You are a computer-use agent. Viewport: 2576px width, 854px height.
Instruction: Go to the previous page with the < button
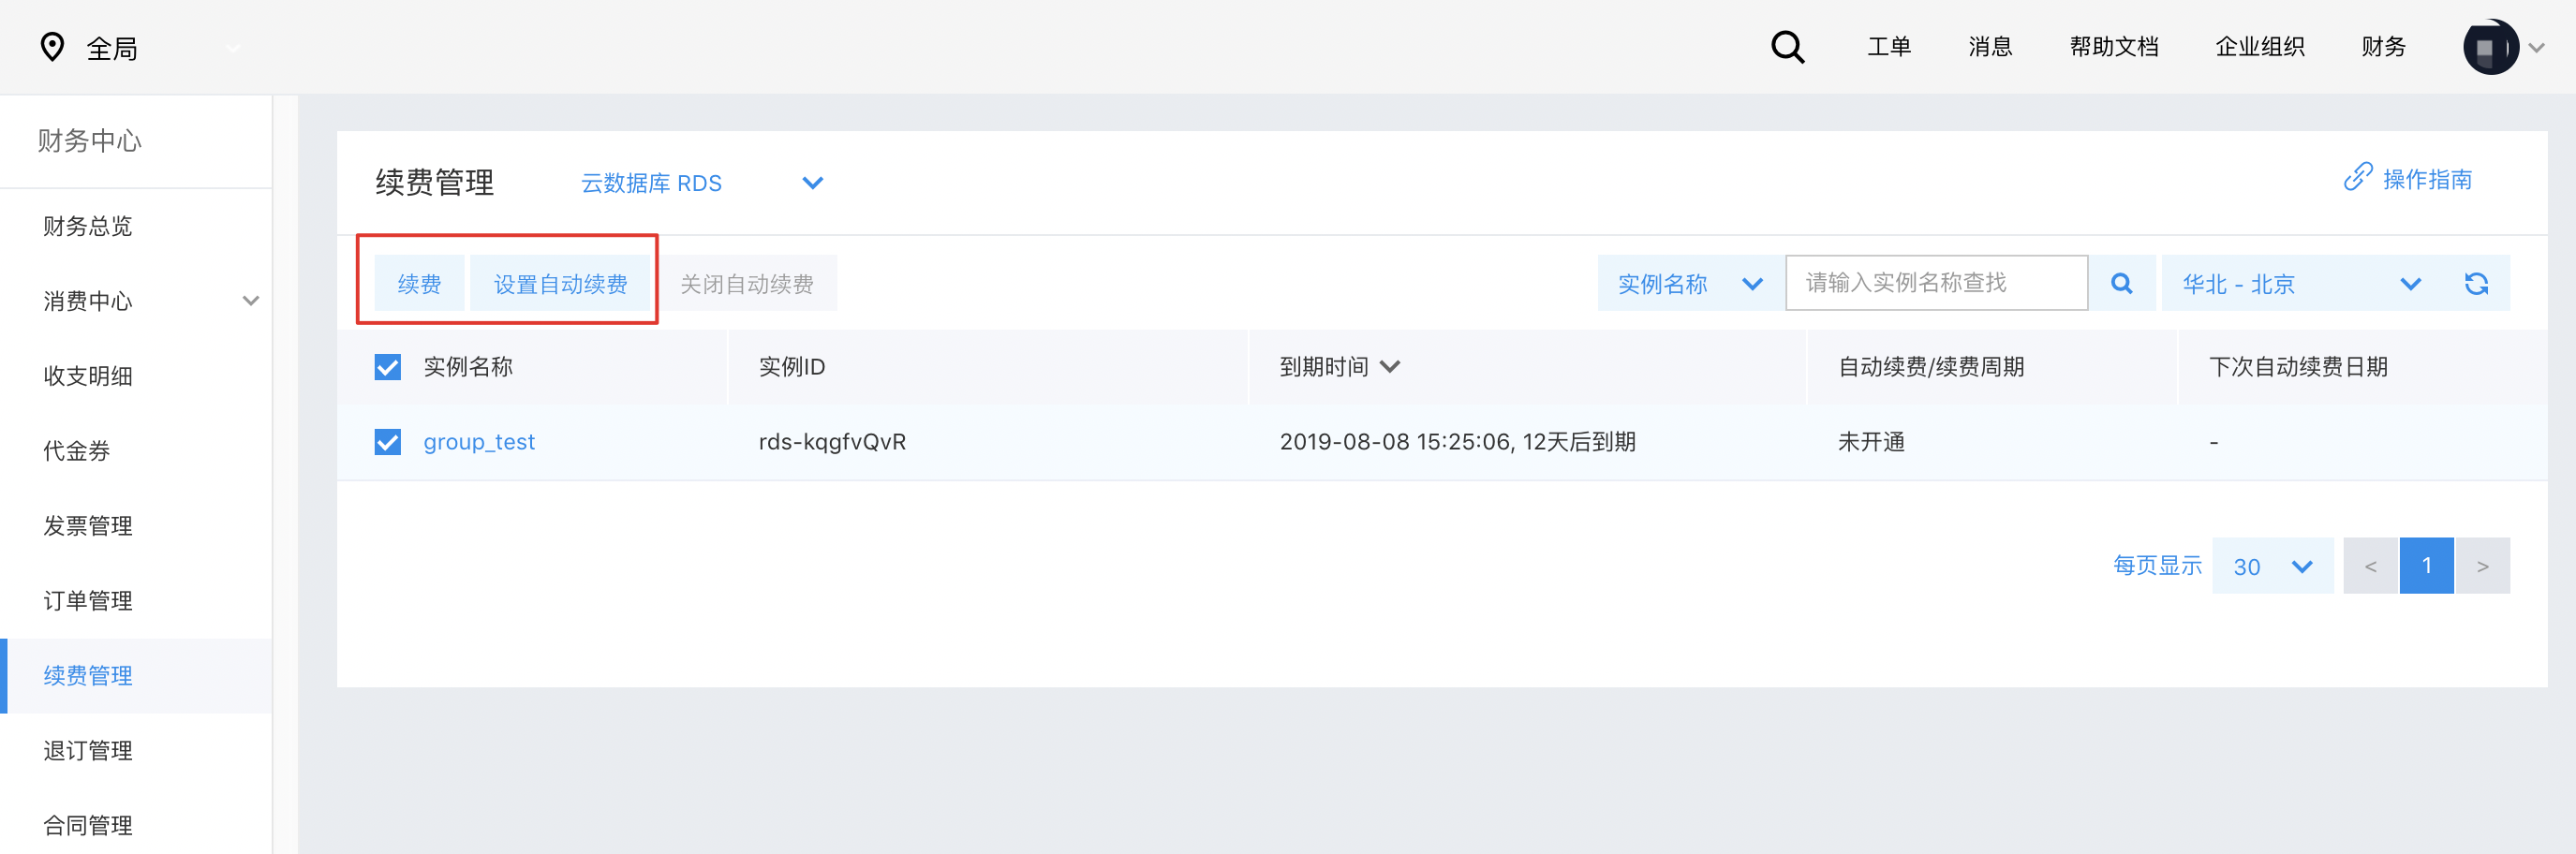click(x=2370, y=566)
